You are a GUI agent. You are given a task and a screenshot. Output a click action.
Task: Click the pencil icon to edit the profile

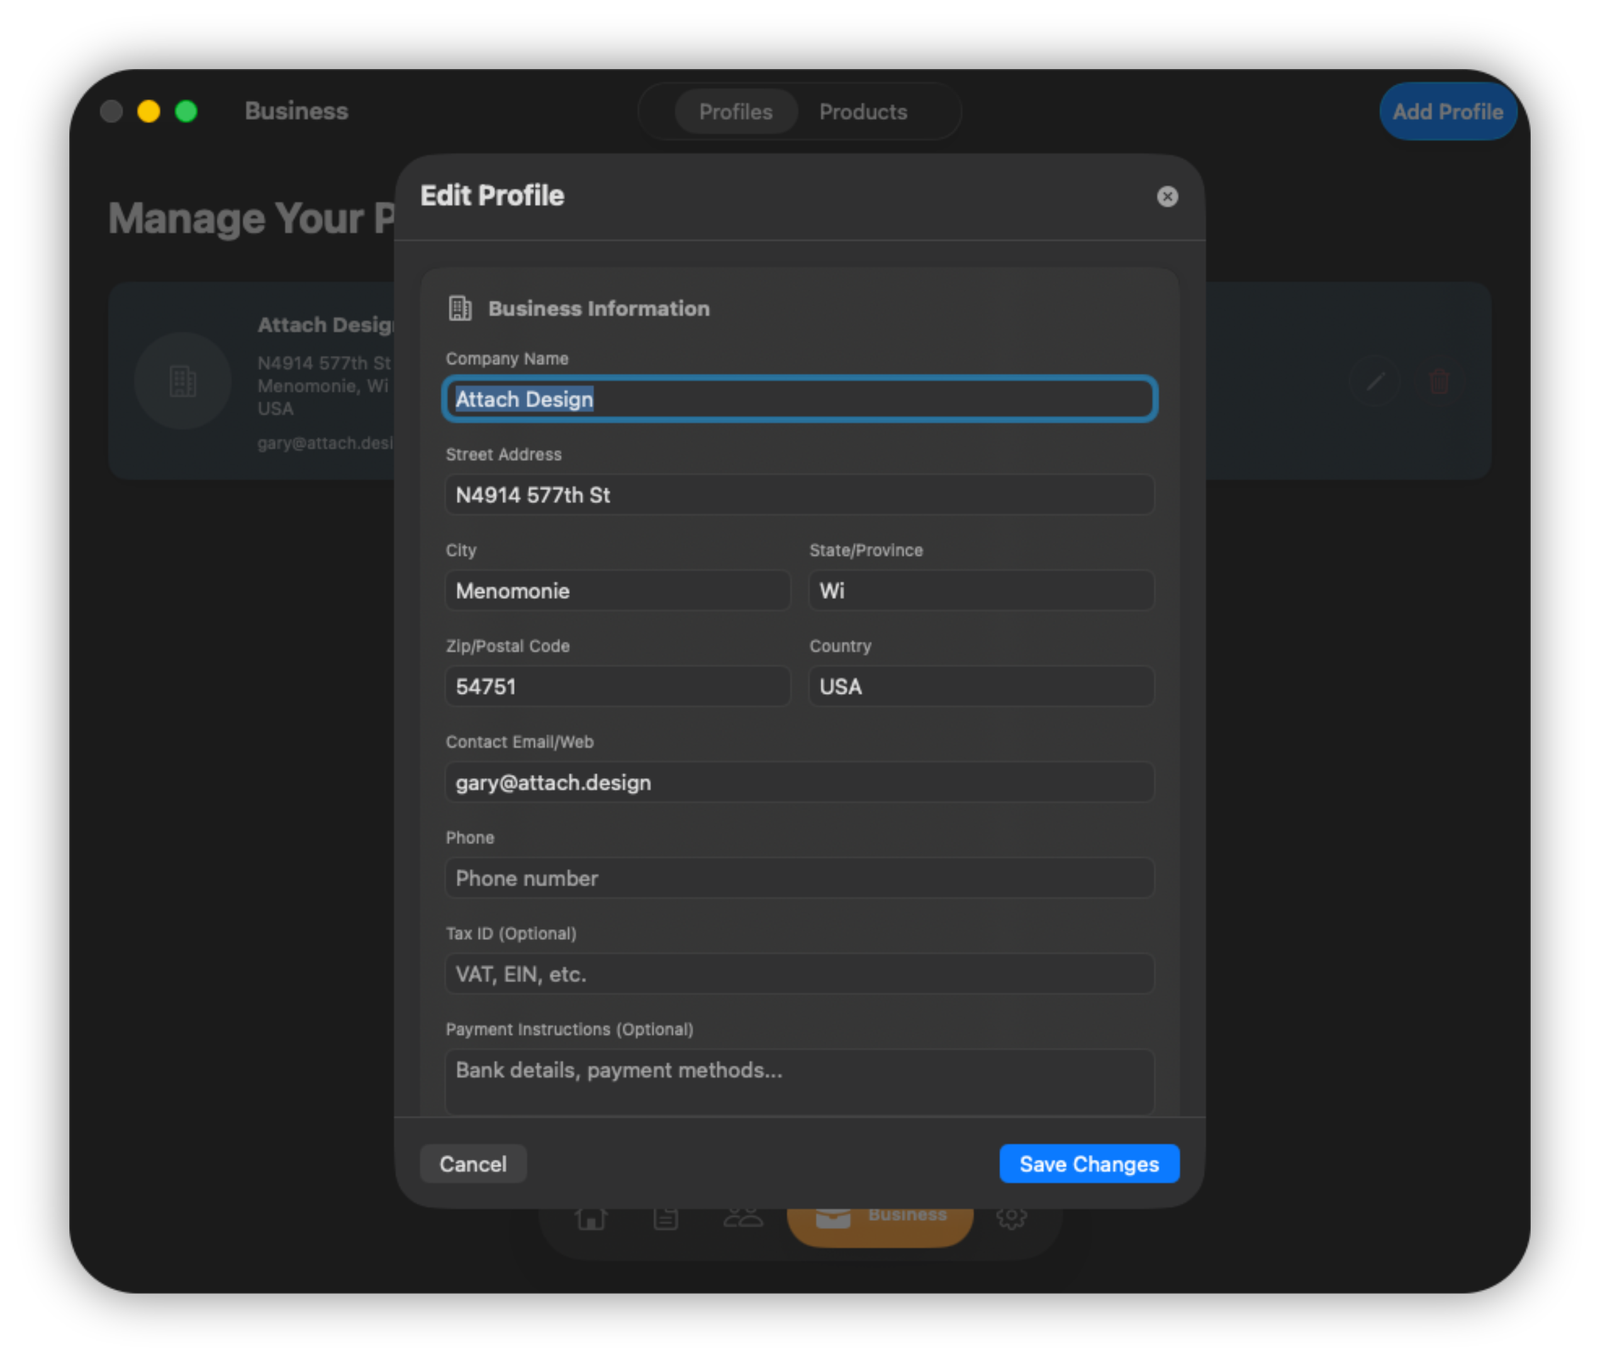click(x=1375, y=381)
